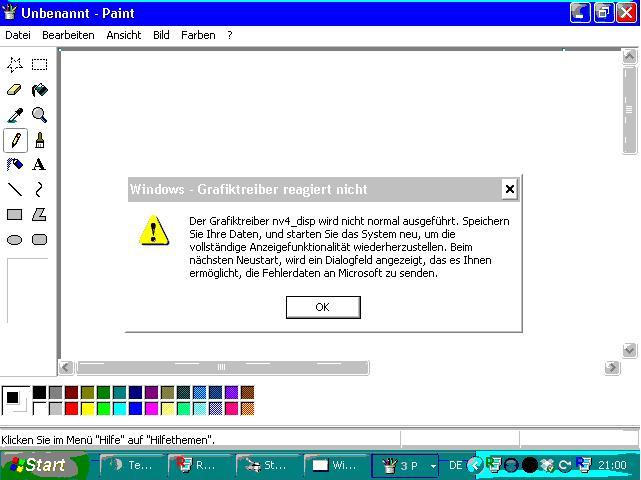
Task: Open the Farben menu
Action: coord(198,35)
